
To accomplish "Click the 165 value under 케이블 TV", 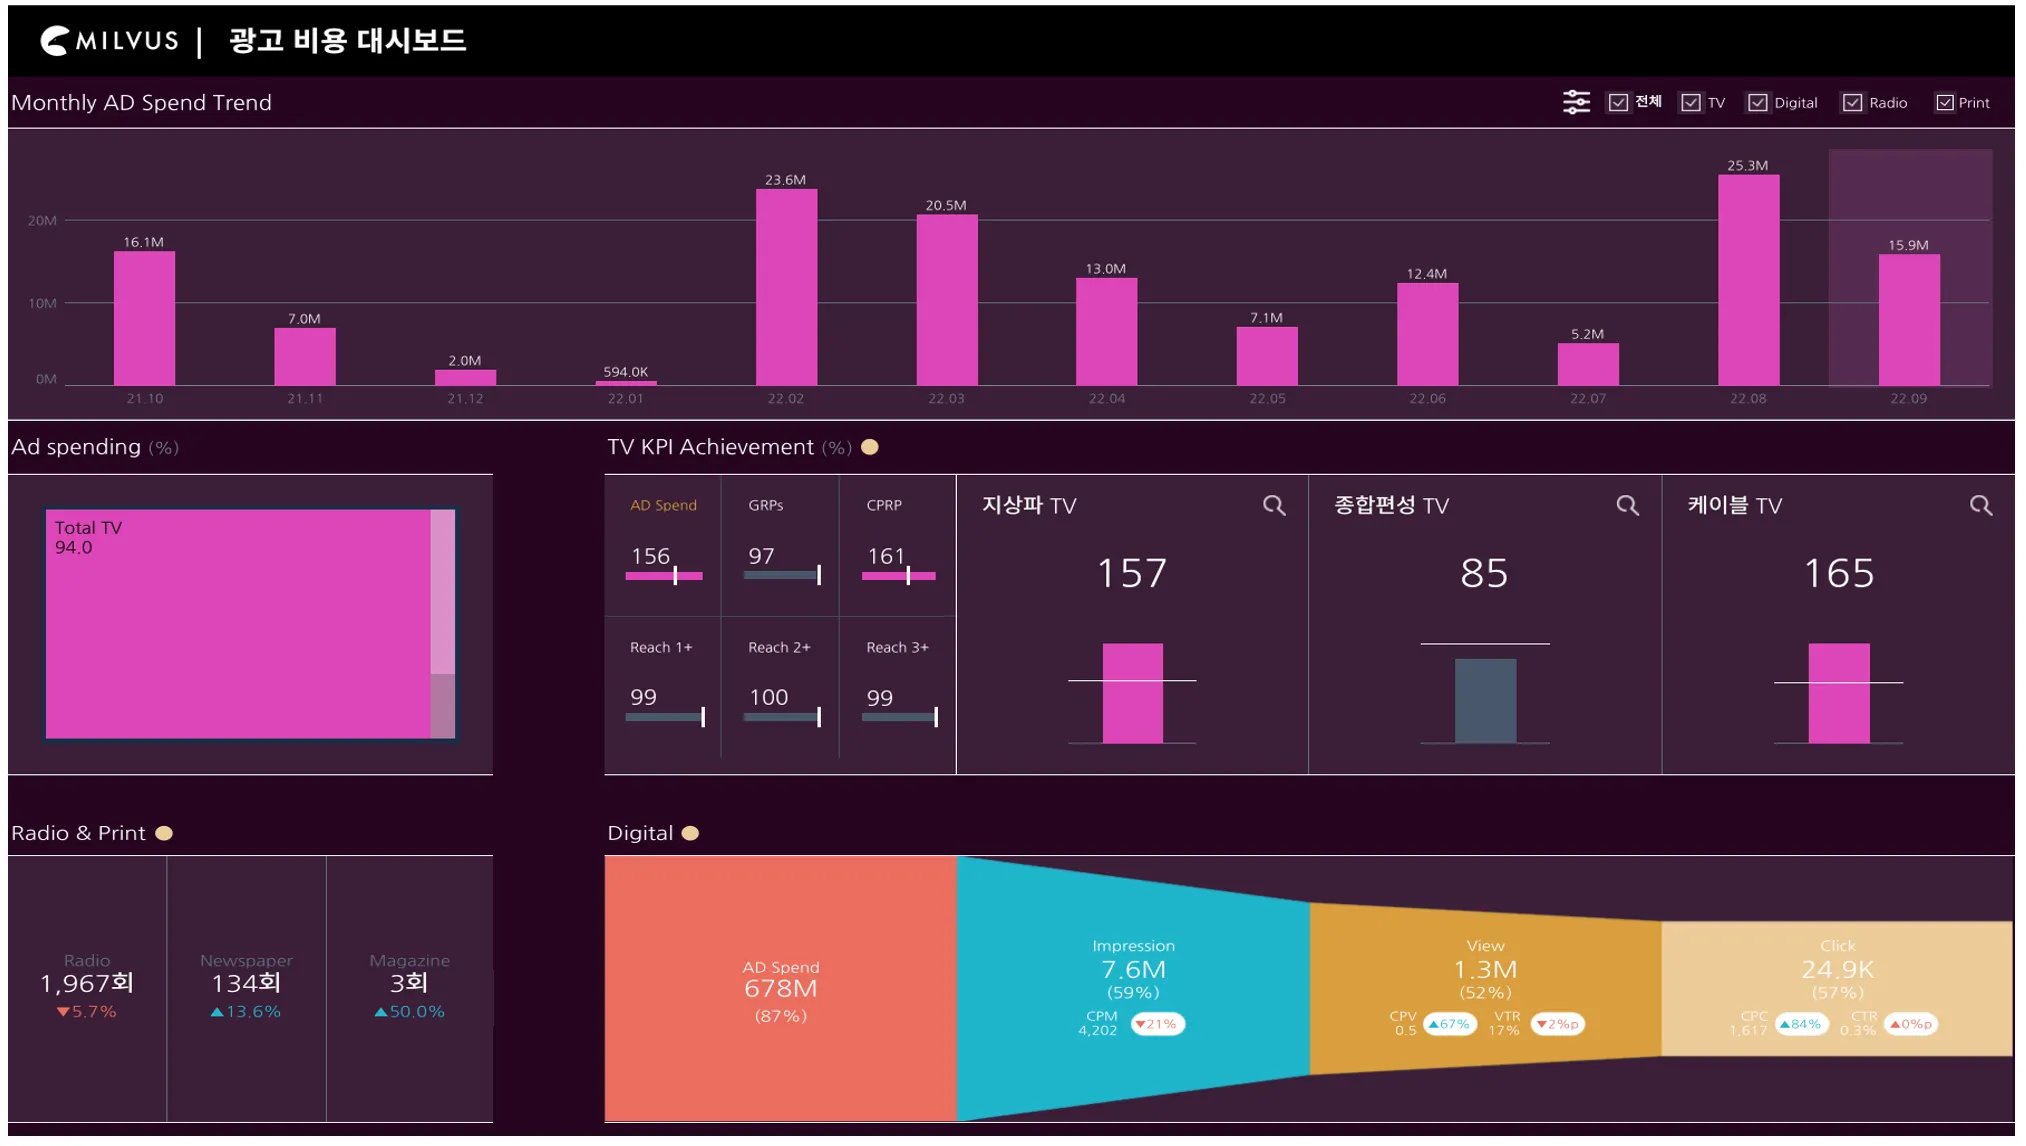I will [x=1839, y=573].
